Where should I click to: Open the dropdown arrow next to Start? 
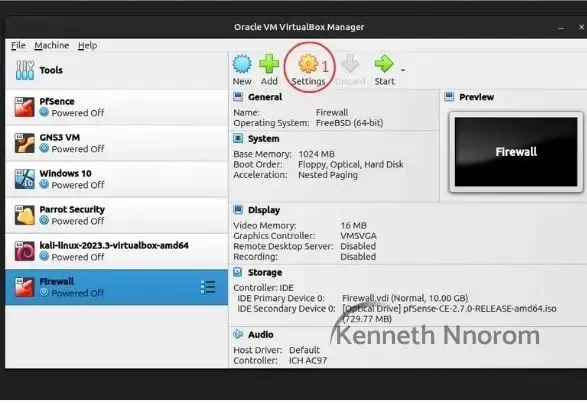click(403, 70)
